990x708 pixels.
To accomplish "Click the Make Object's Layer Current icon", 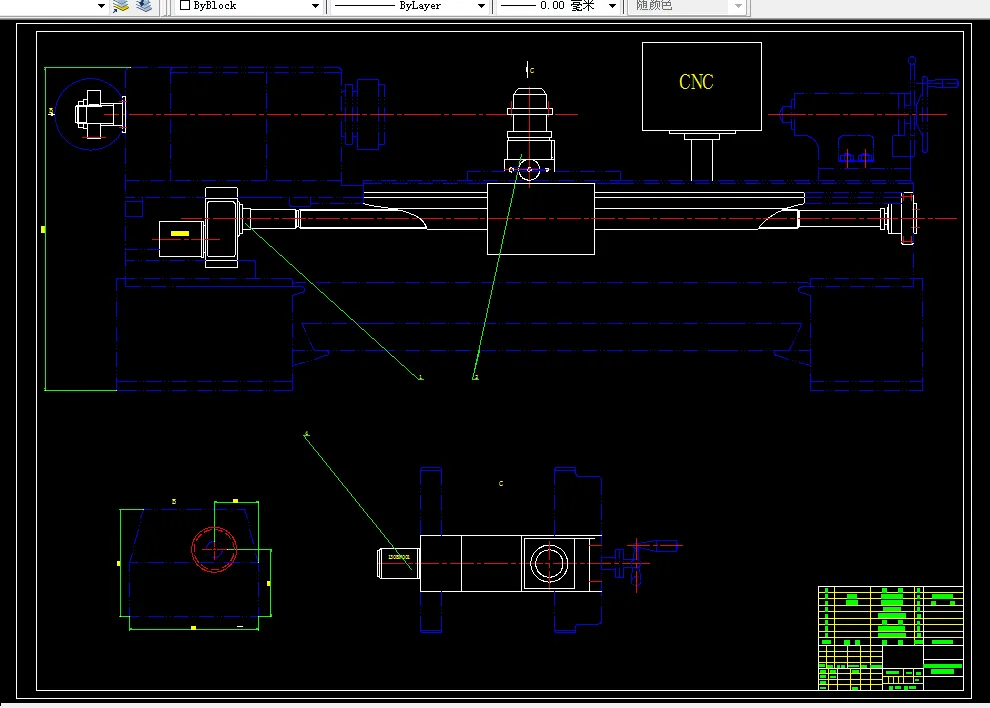I will point(121,6).
